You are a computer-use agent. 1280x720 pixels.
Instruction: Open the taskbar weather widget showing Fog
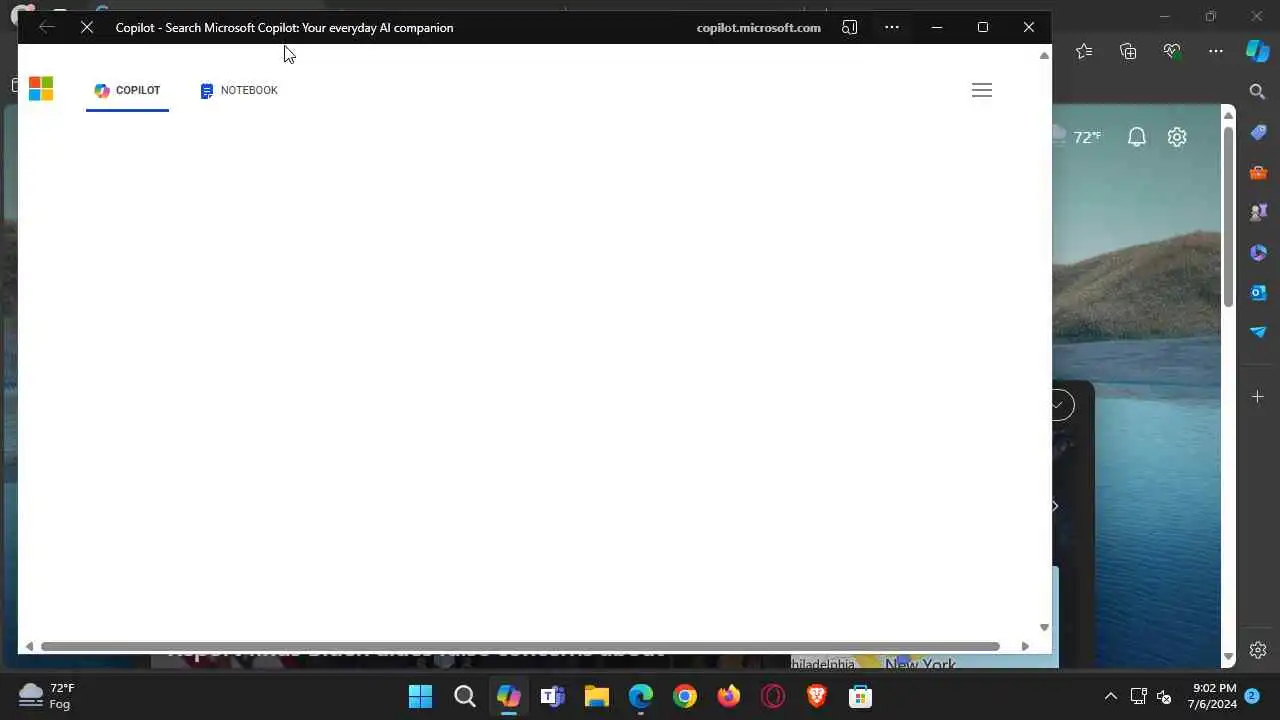point(48,696)
